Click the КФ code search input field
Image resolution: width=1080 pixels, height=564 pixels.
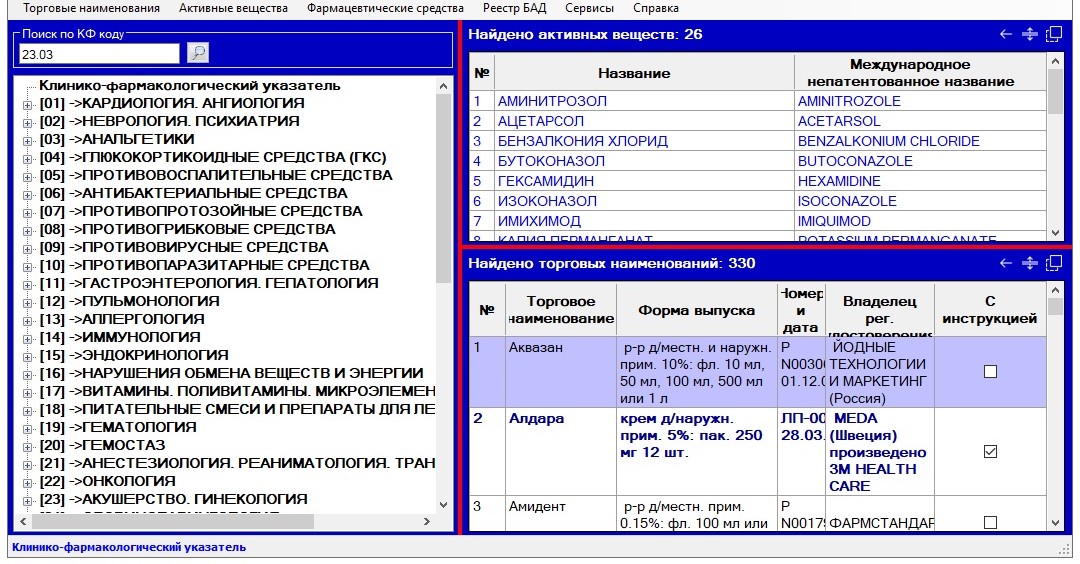tap(100, 54)
